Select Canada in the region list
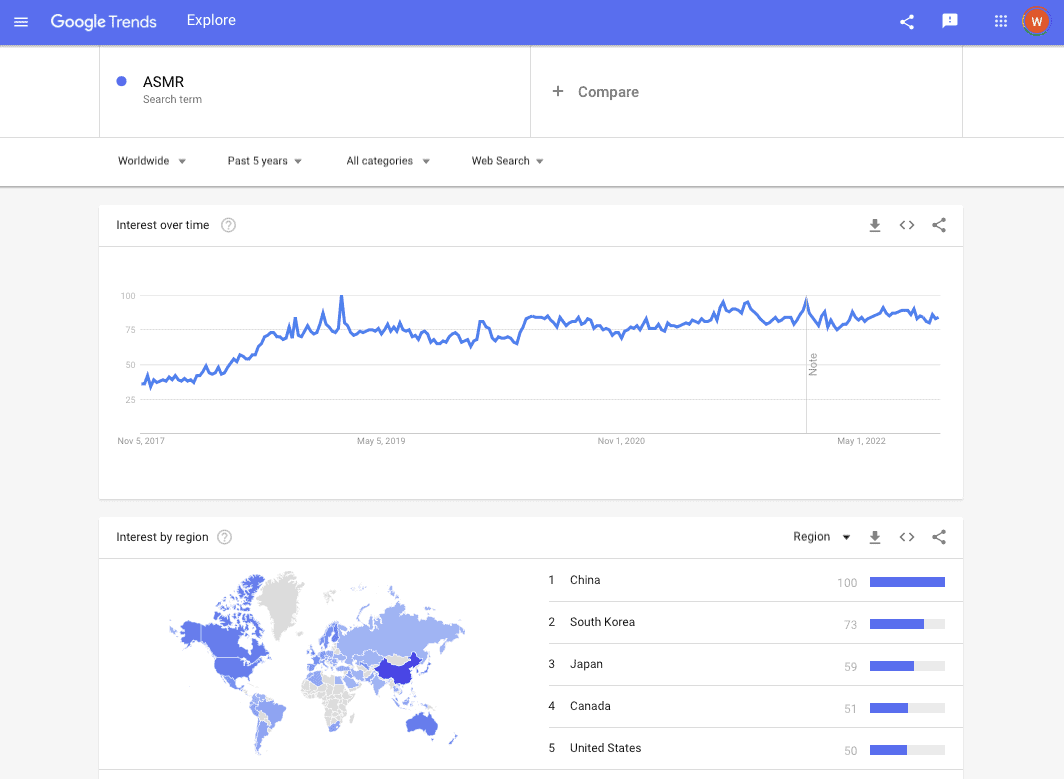The image size is (1064, 779). (755, 706)
